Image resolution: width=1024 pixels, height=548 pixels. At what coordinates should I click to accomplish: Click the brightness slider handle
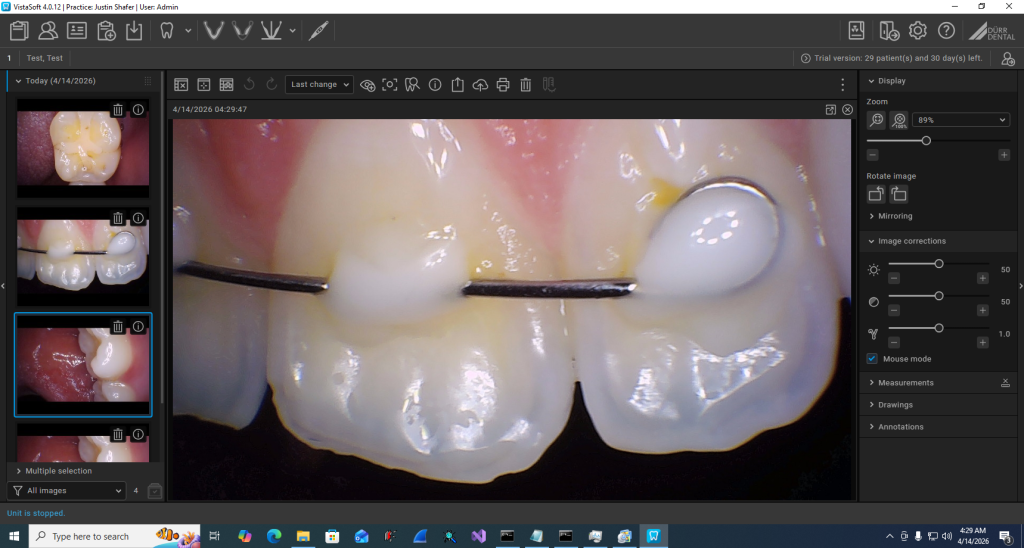point(938,264)
